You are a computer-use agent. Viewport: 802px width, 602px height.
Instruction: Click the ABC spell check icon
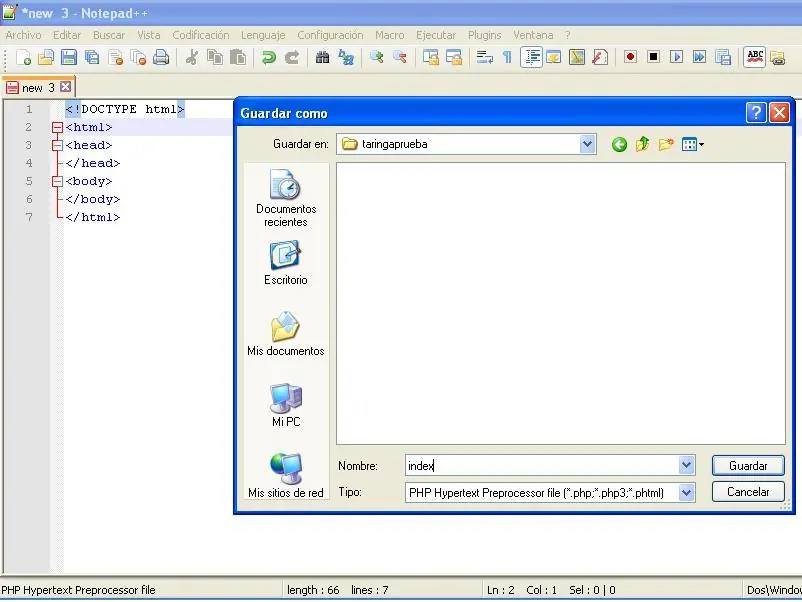click(755, 57)
